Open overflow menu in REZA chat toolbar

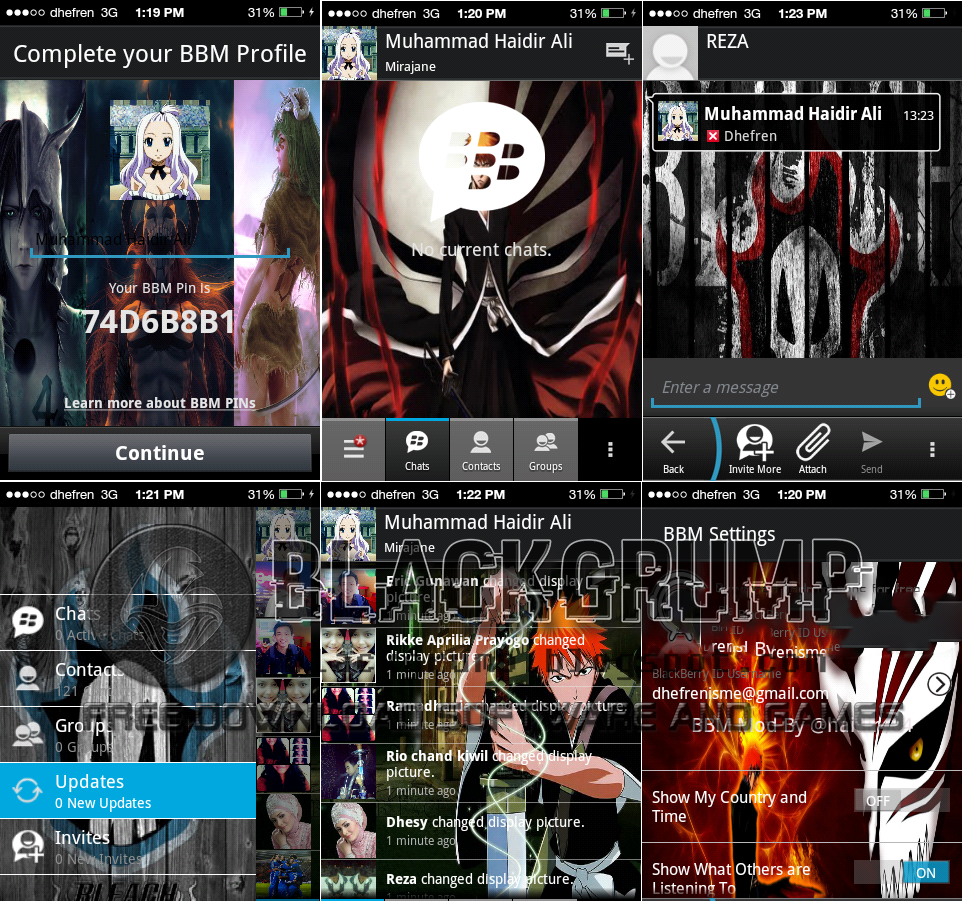point(932,449)
